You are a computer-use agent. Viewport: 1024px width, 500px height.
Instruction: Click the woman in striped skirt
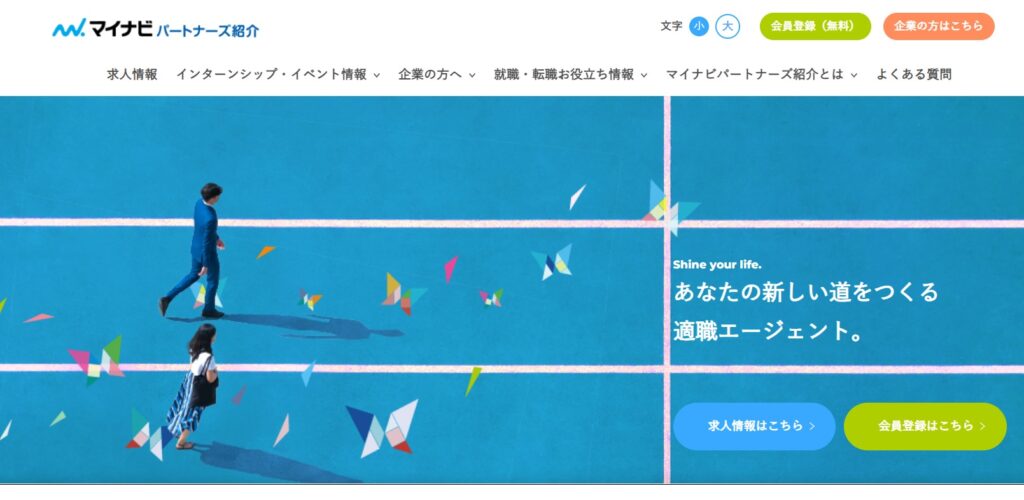pyautogui.click(x=193, y=386)
